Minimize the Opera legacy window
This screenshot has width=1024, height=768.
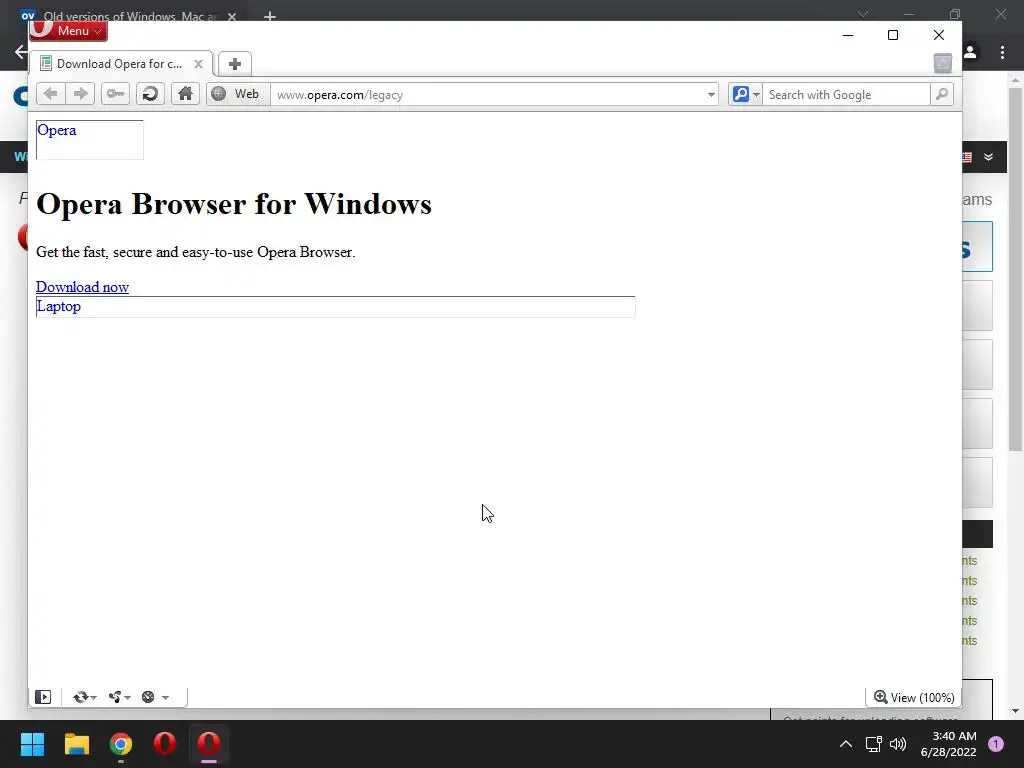tap(848, 35)
